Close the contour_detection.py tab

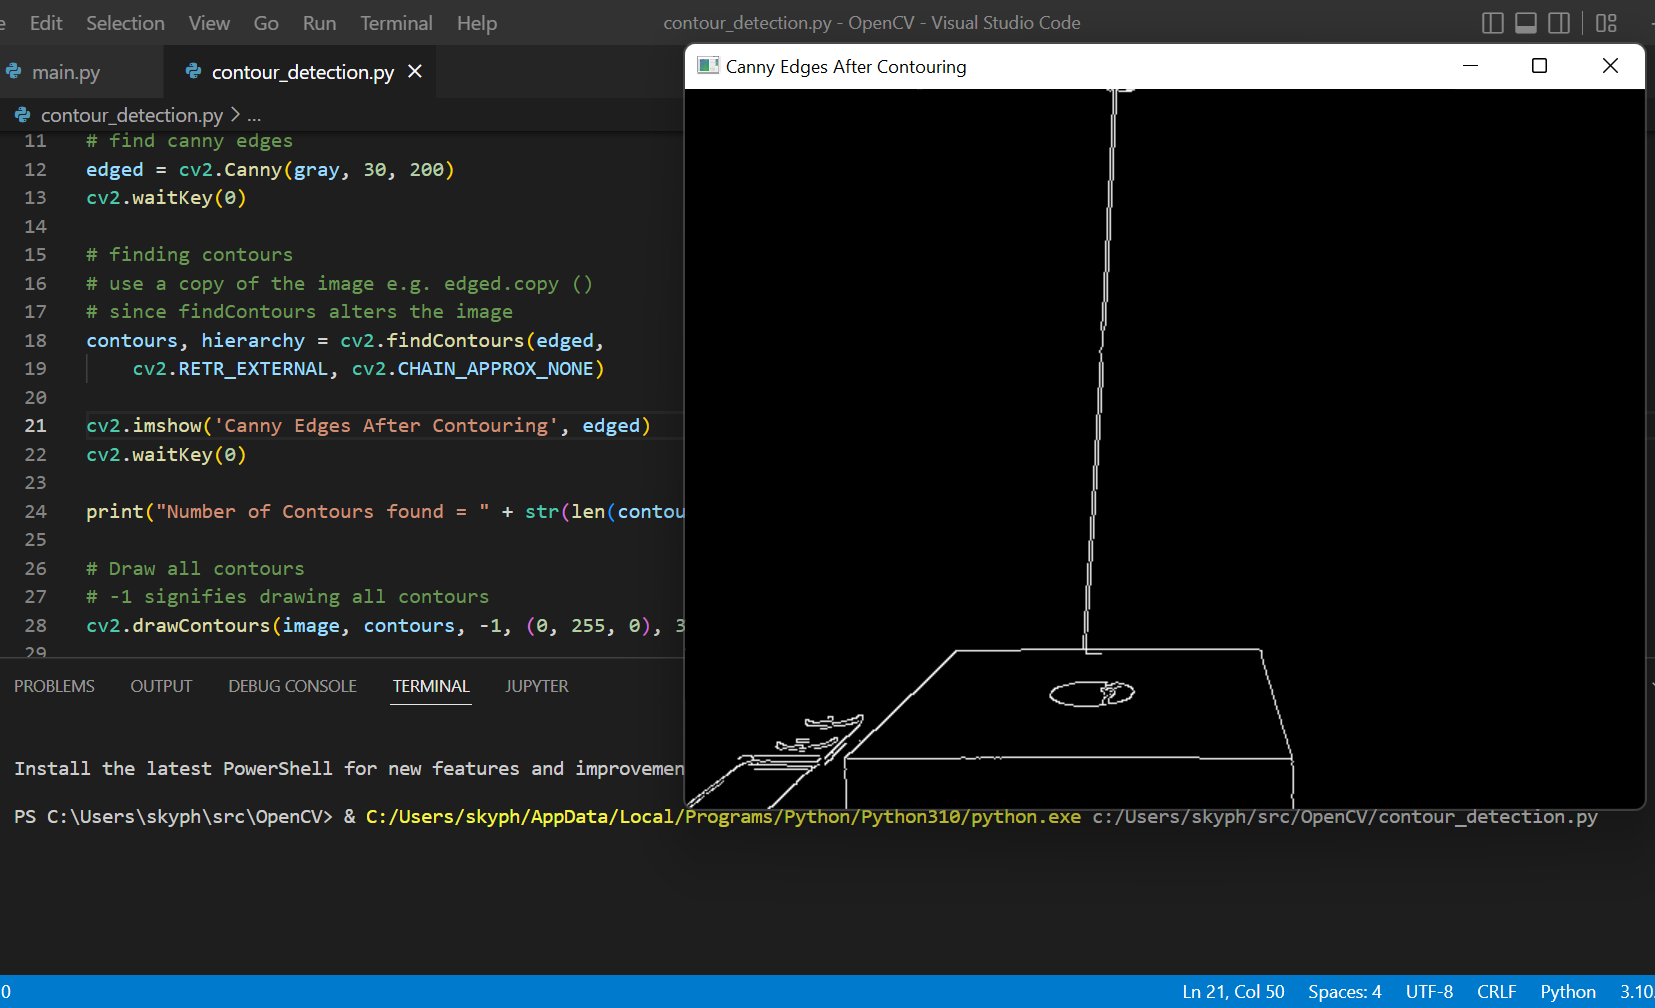point(415,72)
